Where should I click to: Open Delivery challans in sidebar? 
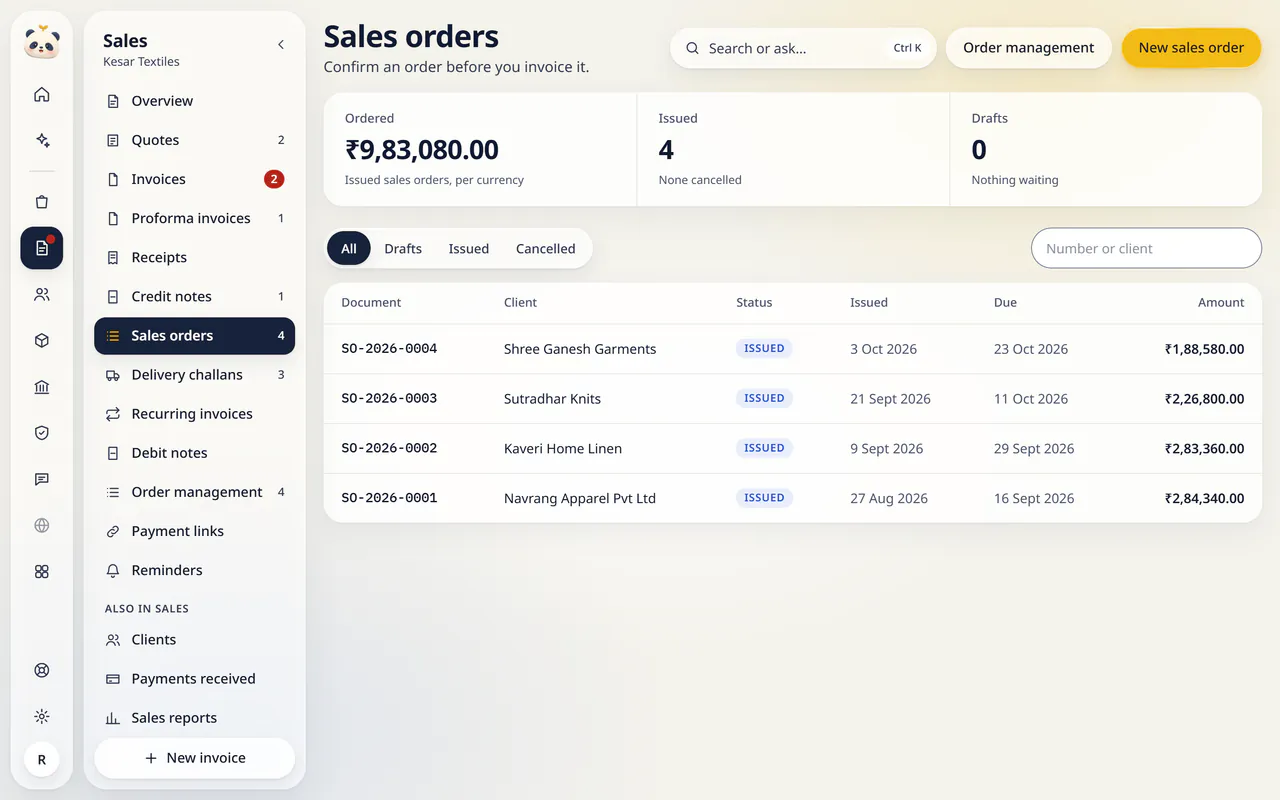pyautogui.click(x=194, y=374)
